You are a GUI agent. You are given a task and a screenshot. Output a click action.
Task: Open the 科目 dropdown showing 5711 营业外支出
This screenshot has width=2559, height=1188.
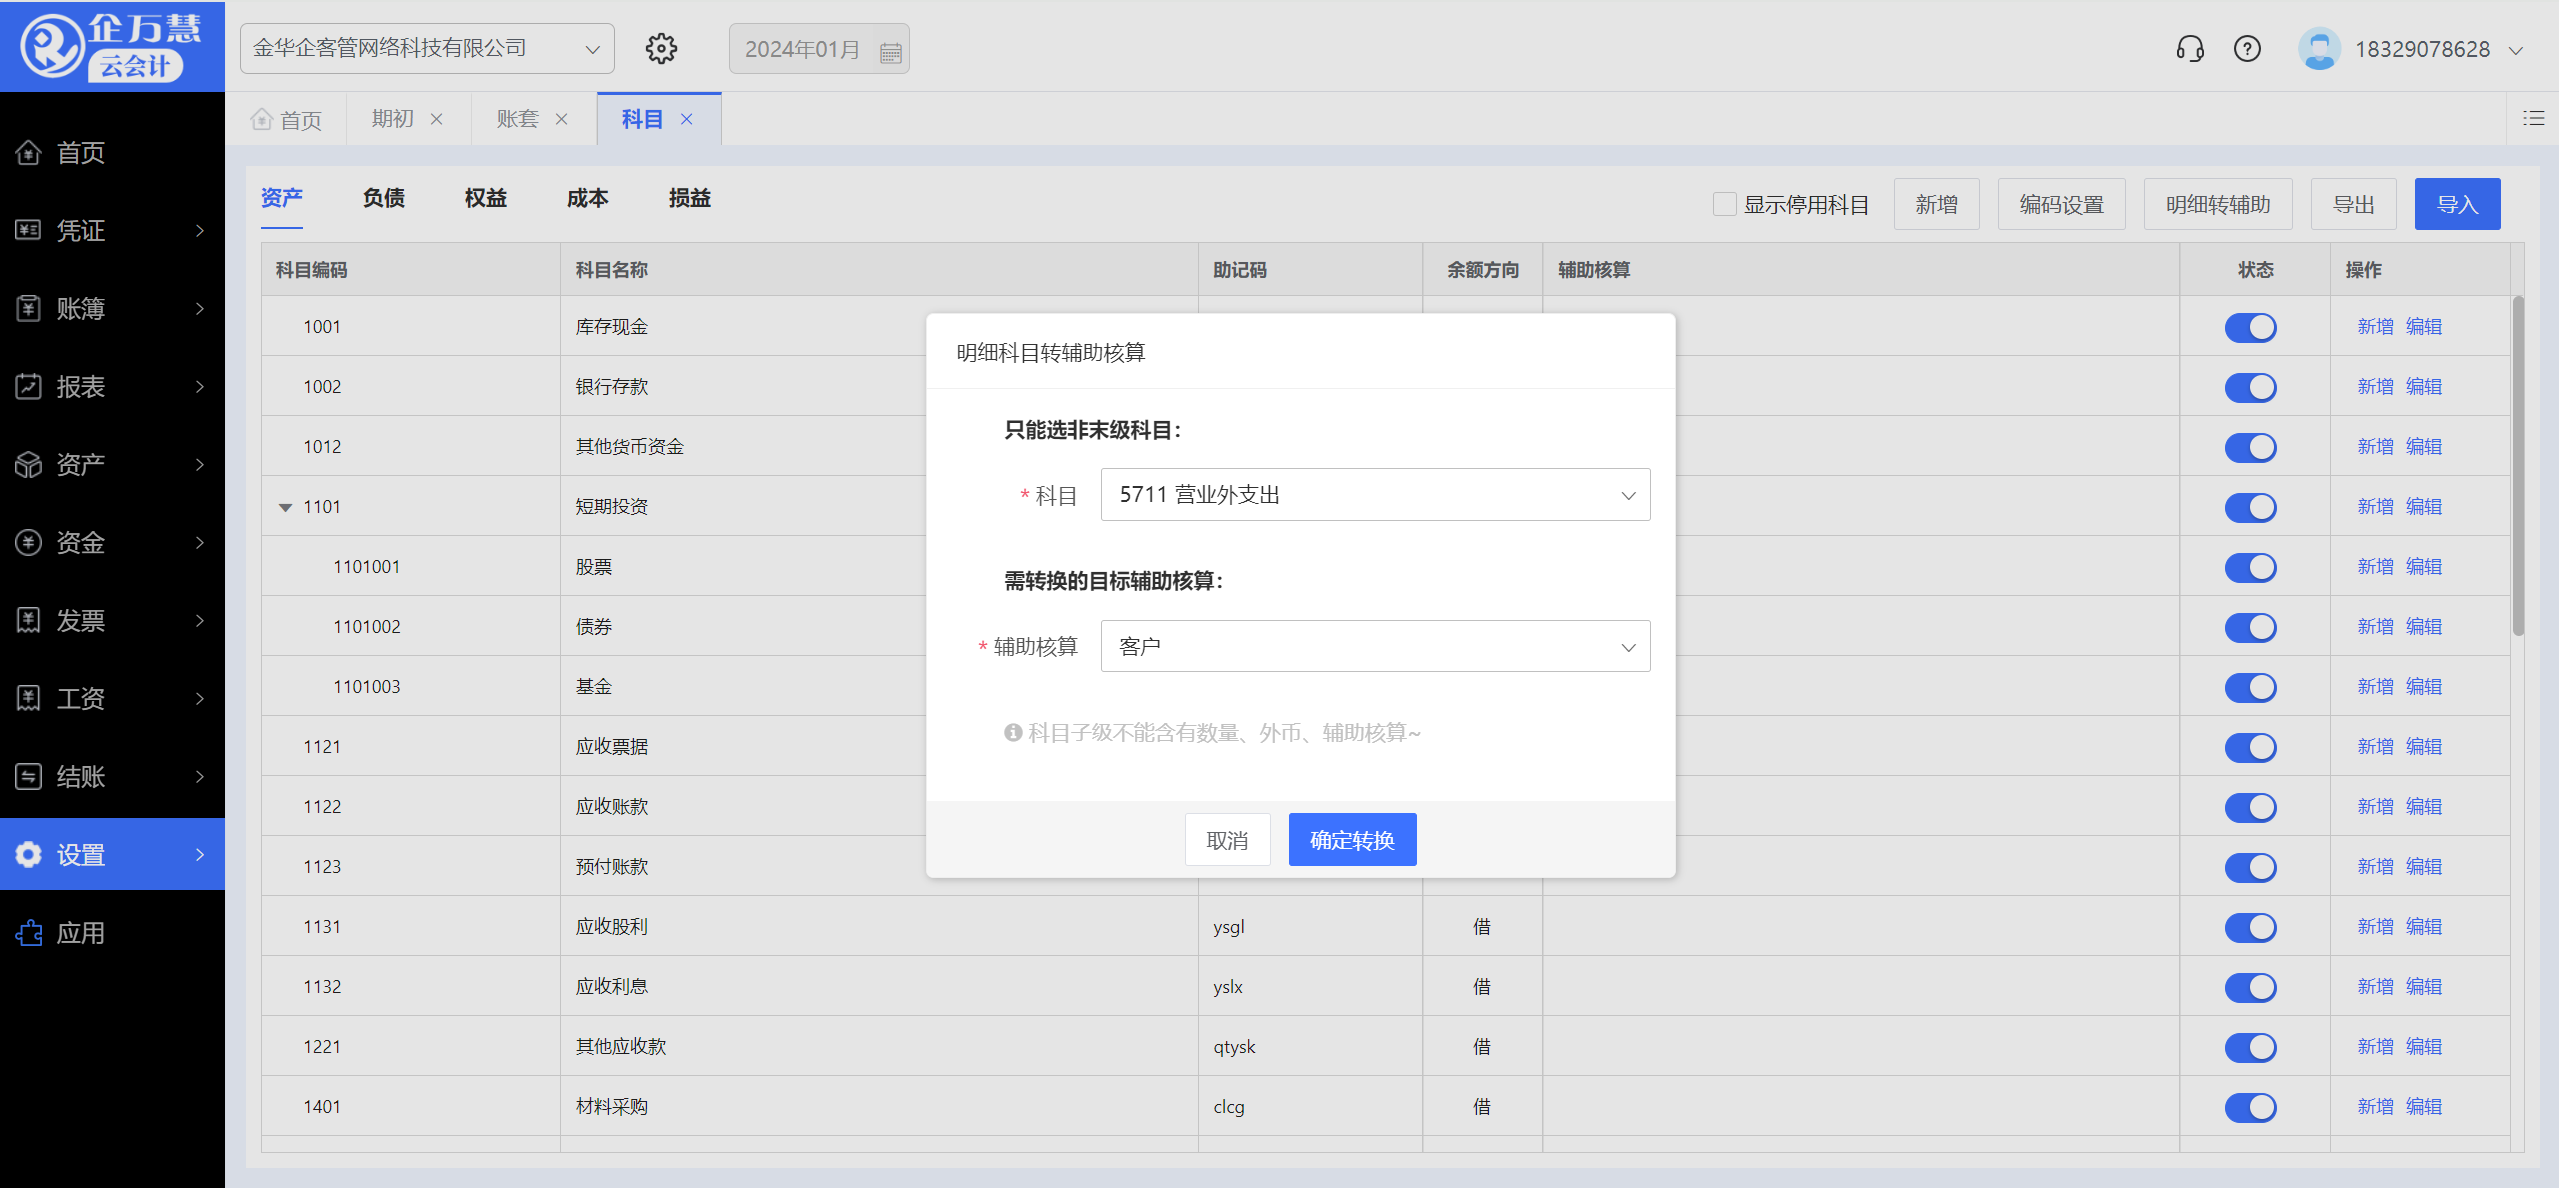[x=1375, y=494]
